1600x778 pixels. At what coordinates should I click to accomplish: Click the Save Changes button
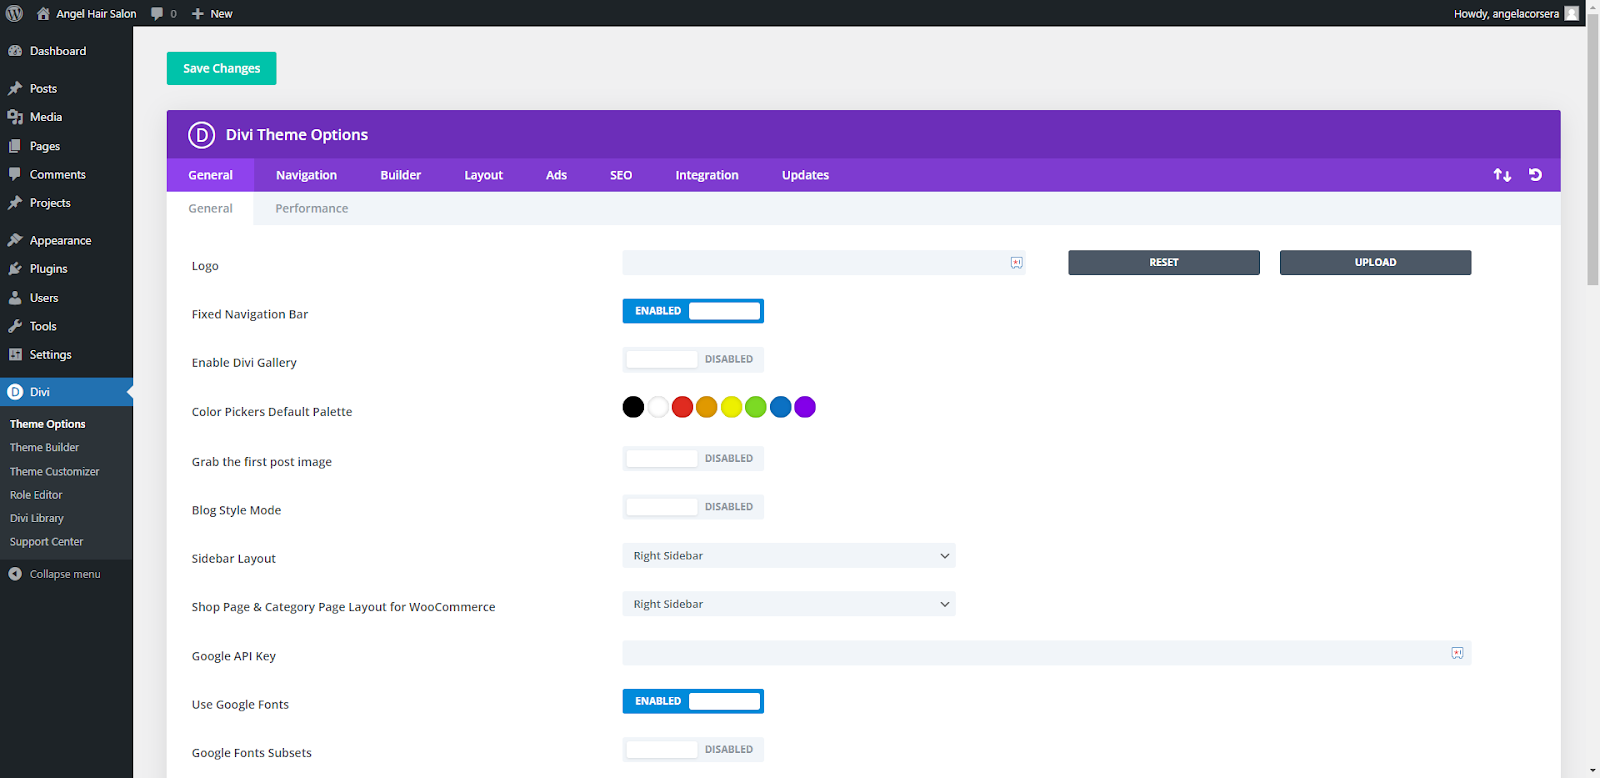tap(221, 68)
